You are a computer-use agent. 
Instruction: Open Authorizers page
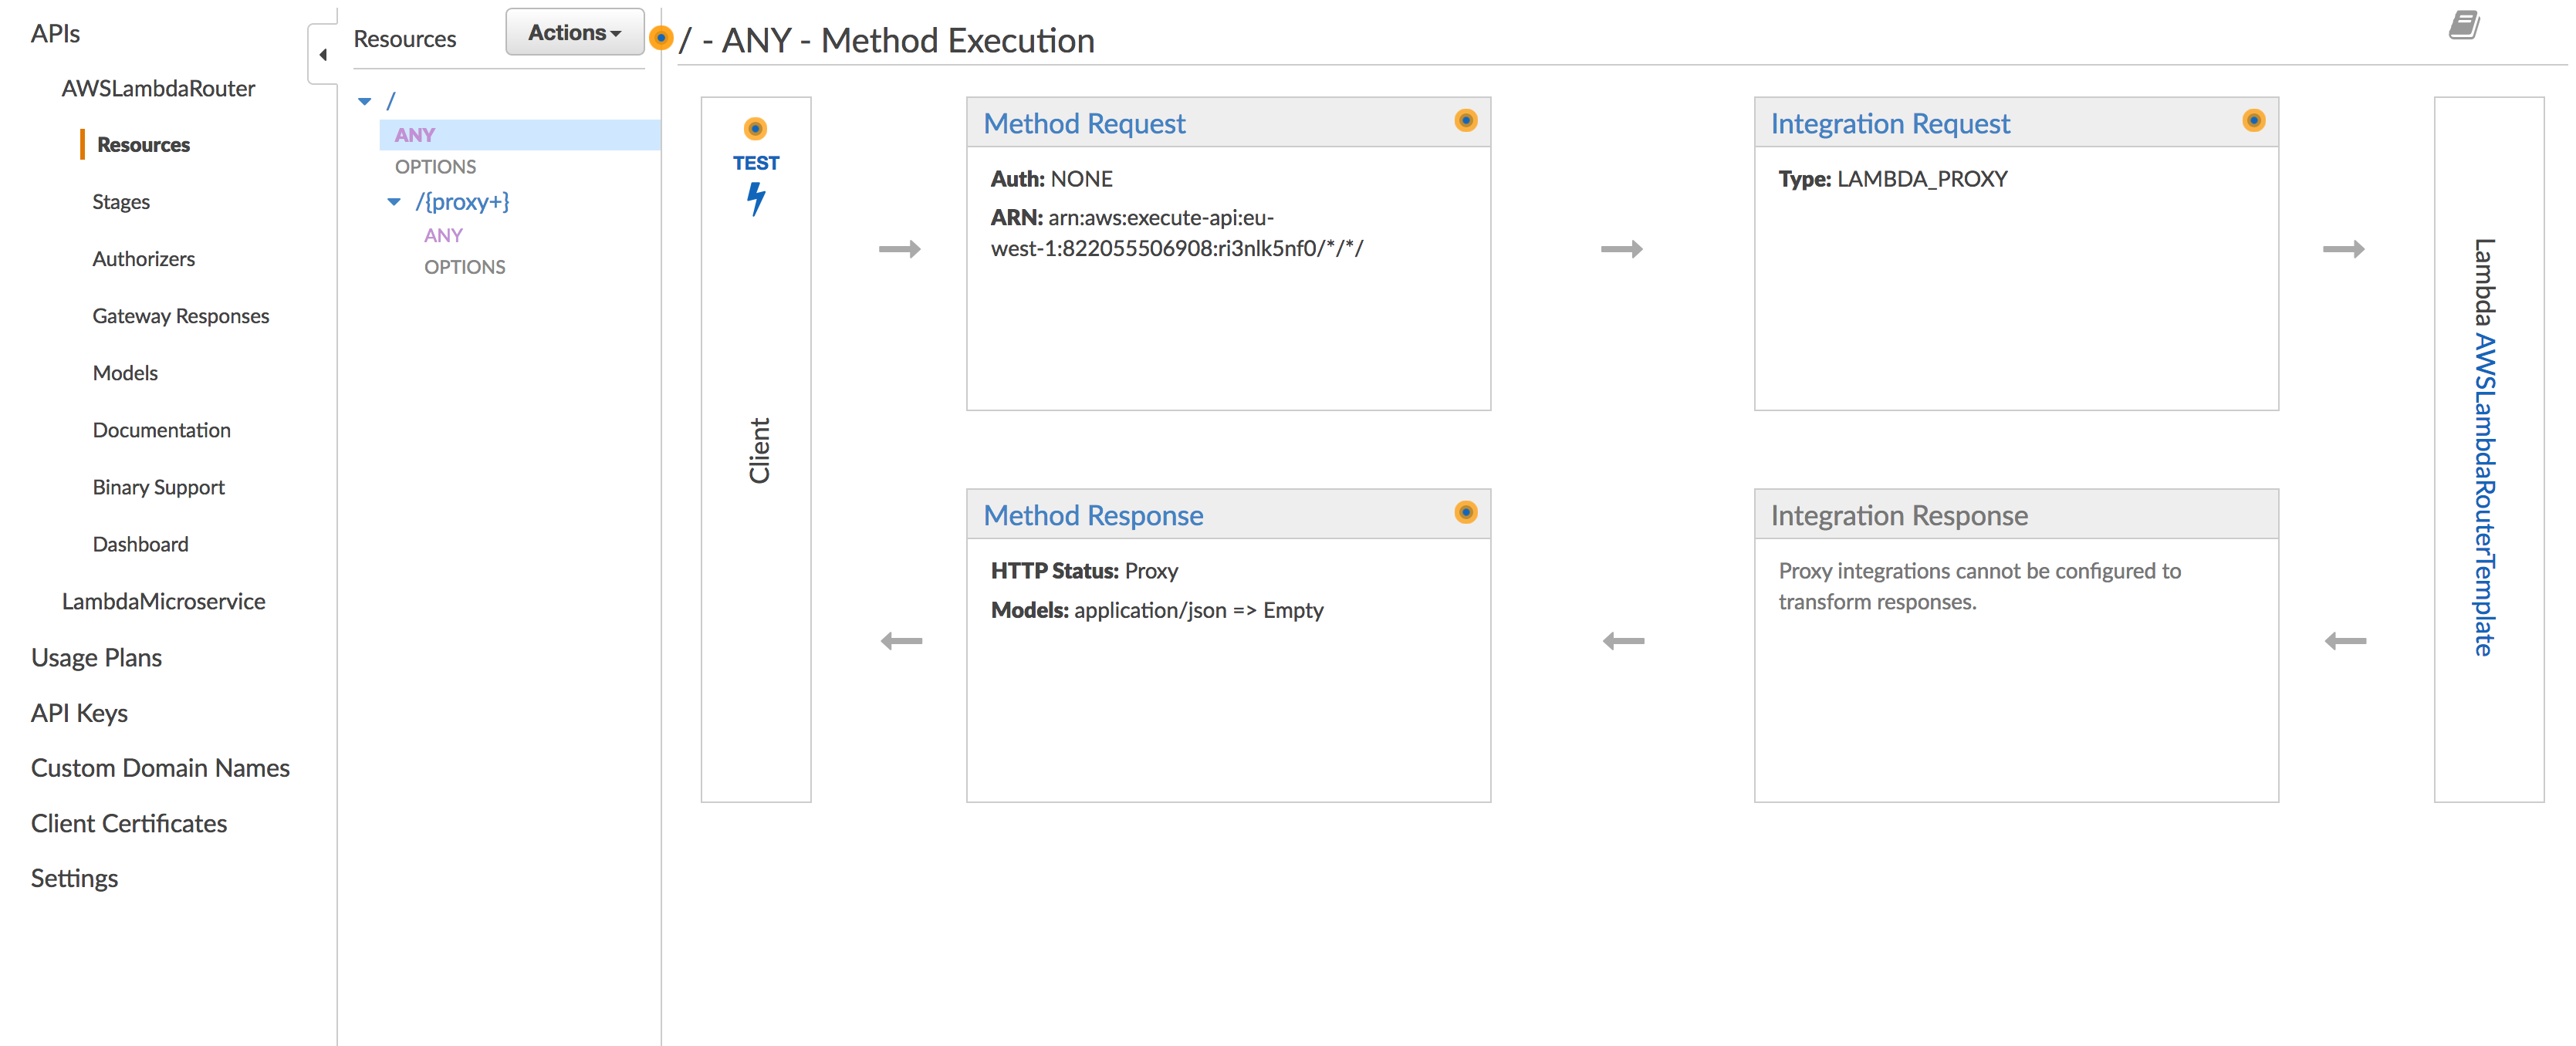click(143, 259)
